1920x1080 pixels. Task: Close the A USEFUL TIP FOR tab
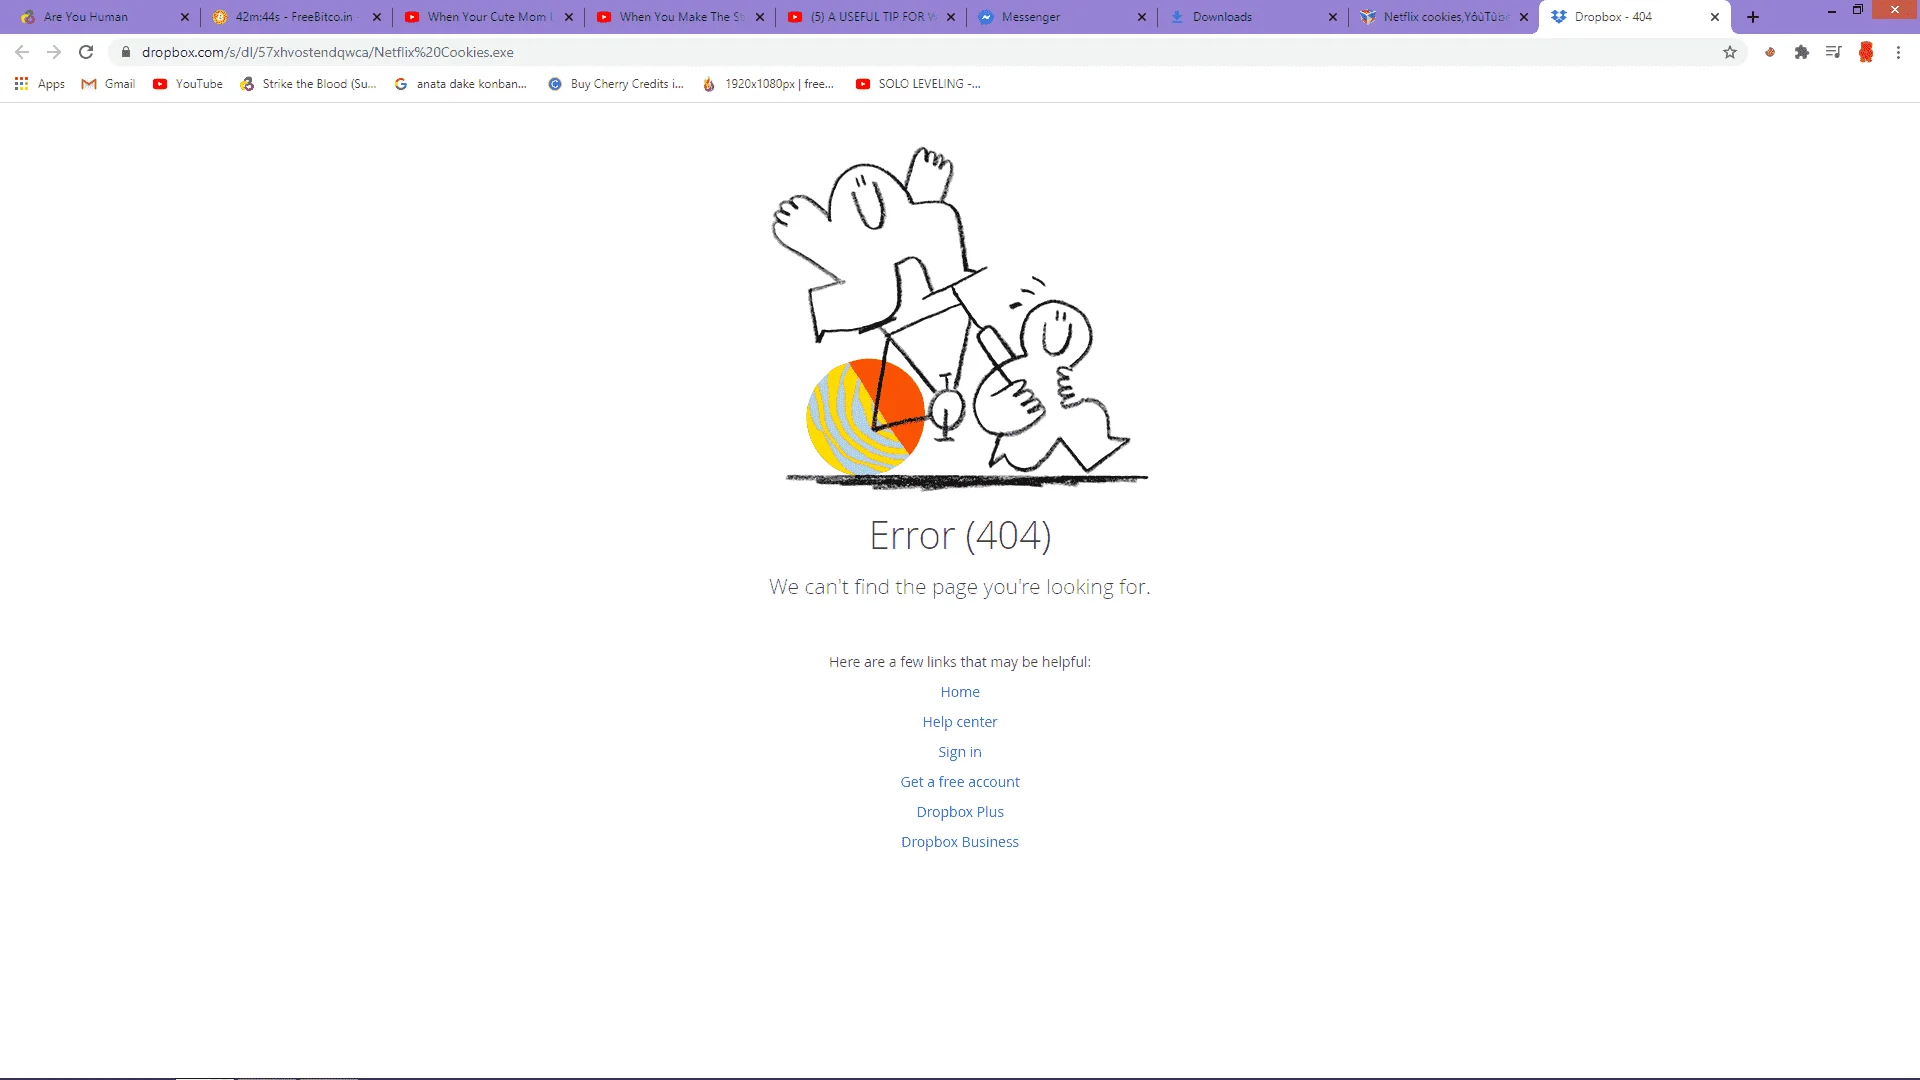pyautogui.click(x=951, y=17)
